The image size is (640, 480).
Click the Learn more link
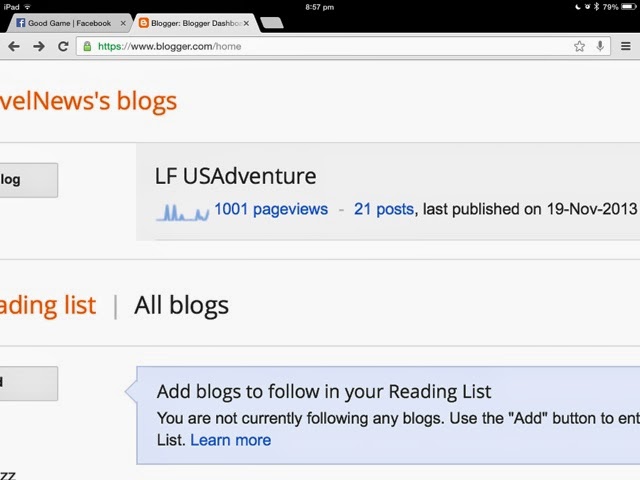[x=230, y=440]
